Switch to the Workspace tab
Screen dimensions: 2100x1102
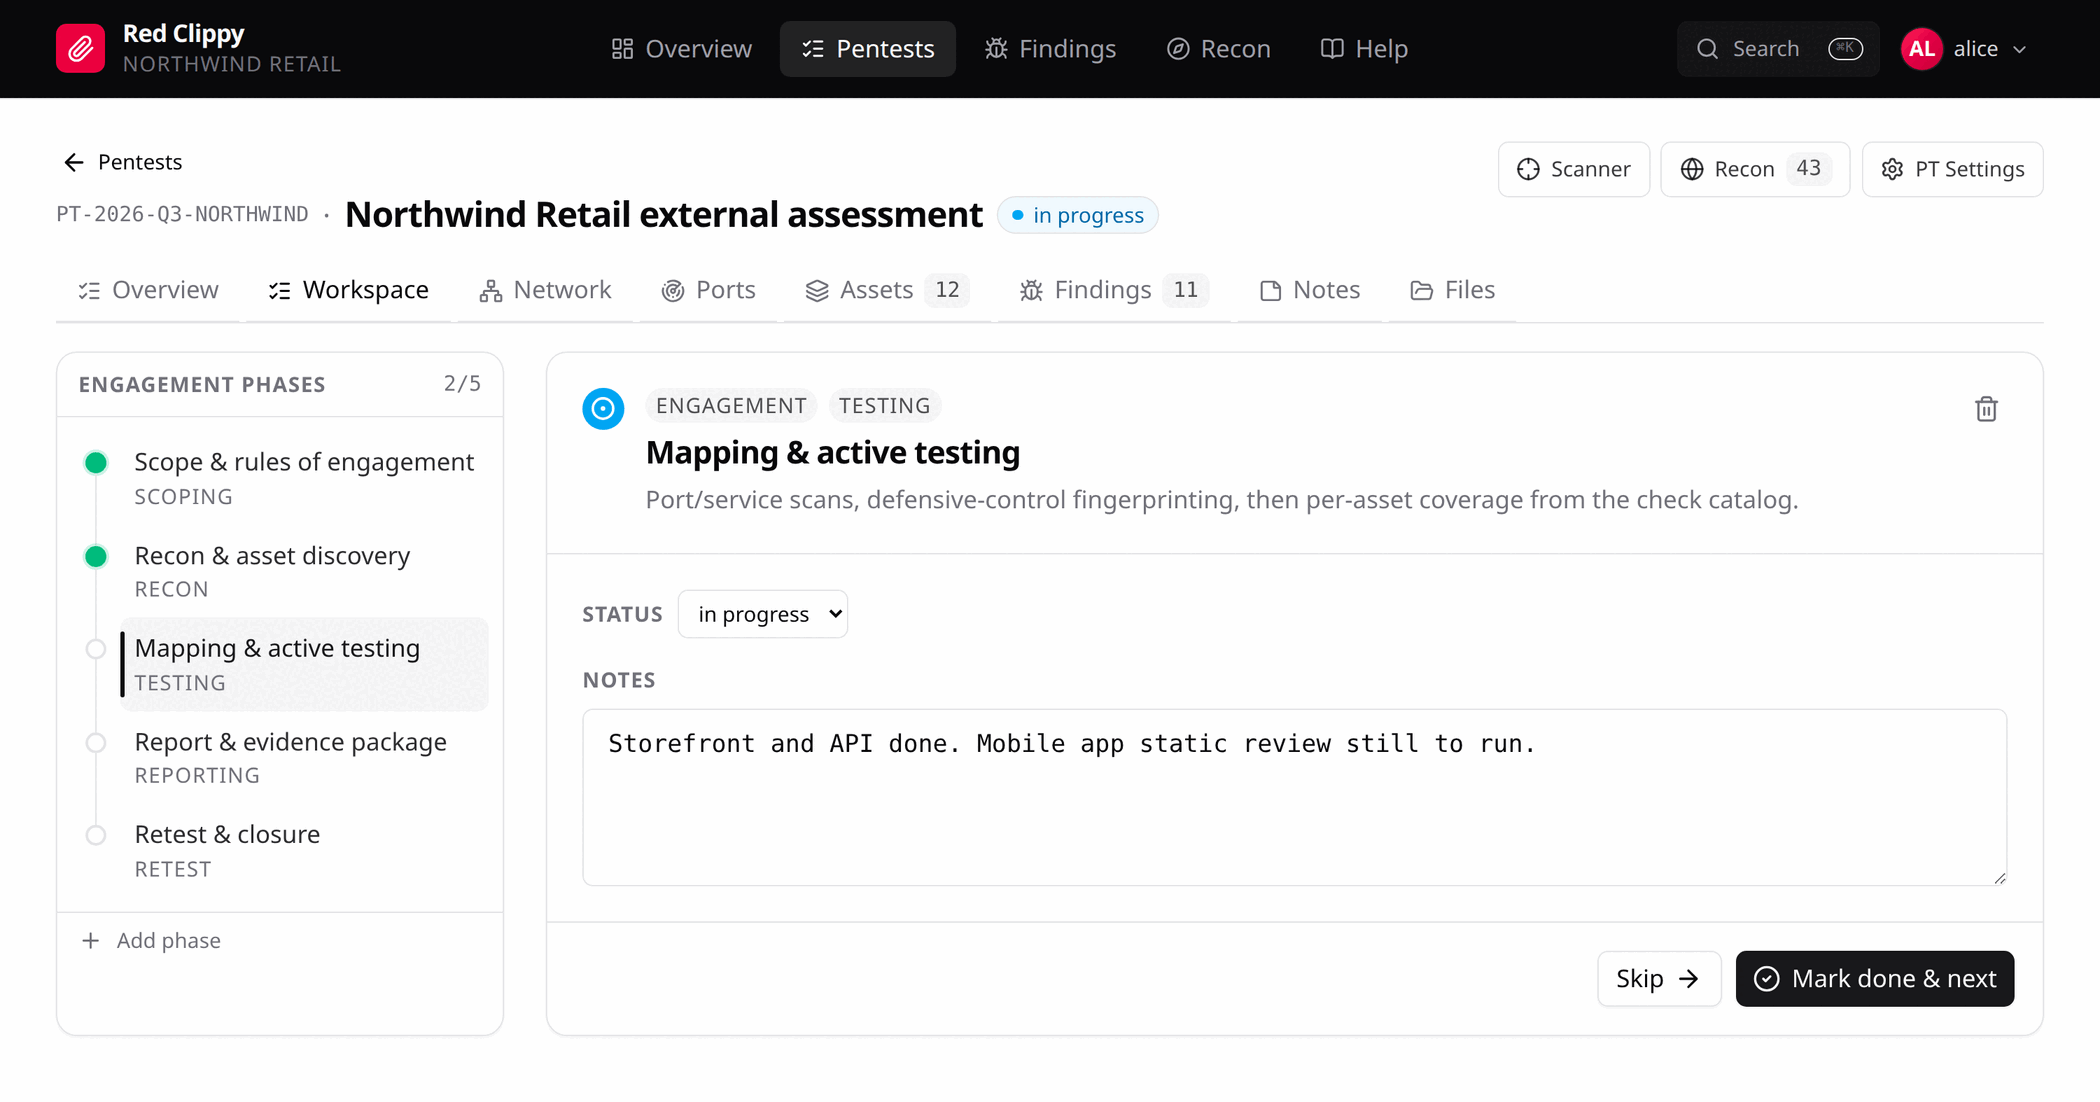tap(348, 290)
